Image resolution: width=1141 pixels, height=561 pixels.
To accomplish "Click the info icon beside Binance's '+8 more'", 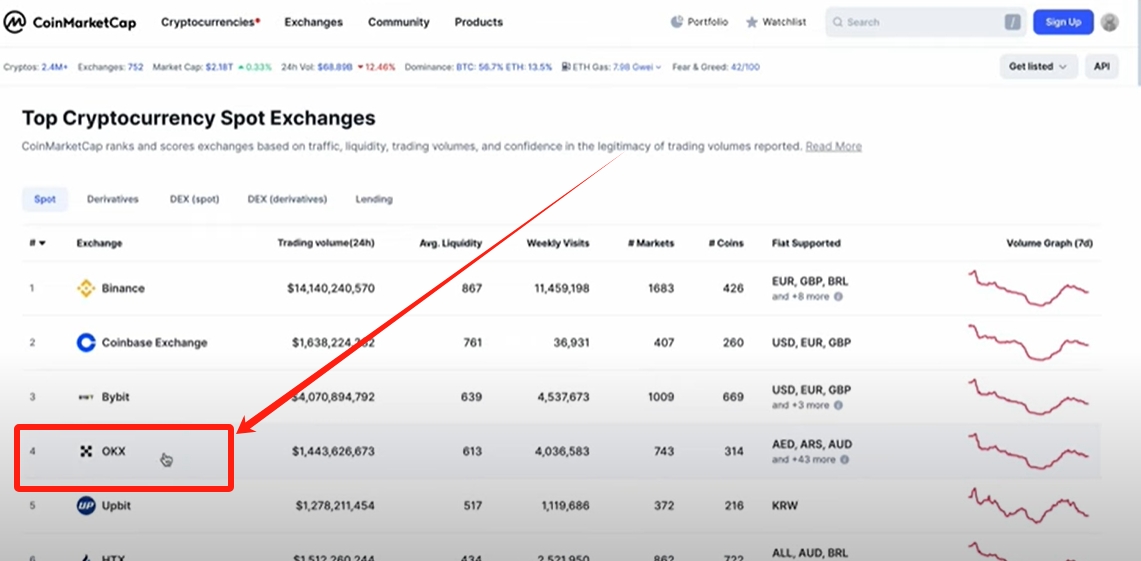I will 838,297.
